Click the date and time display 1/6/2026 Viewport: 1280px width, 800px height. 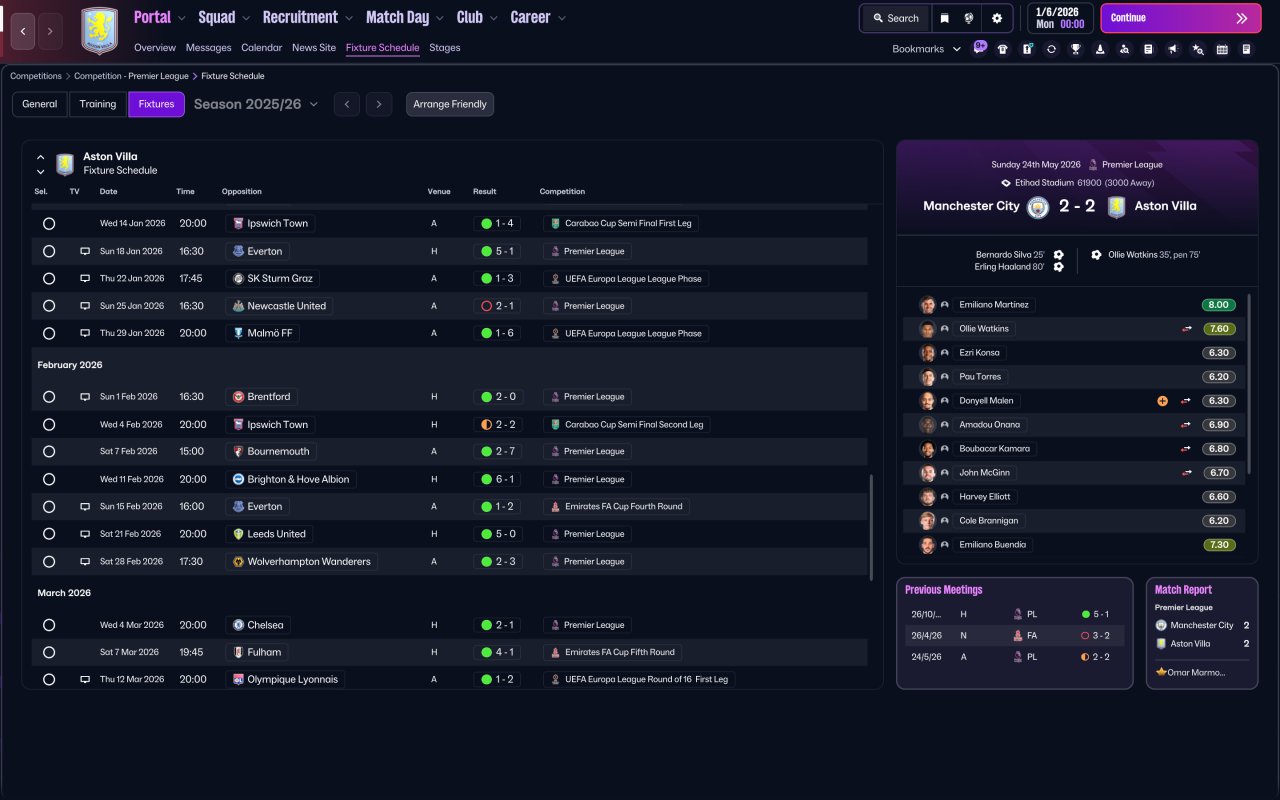pos(1061,18)
